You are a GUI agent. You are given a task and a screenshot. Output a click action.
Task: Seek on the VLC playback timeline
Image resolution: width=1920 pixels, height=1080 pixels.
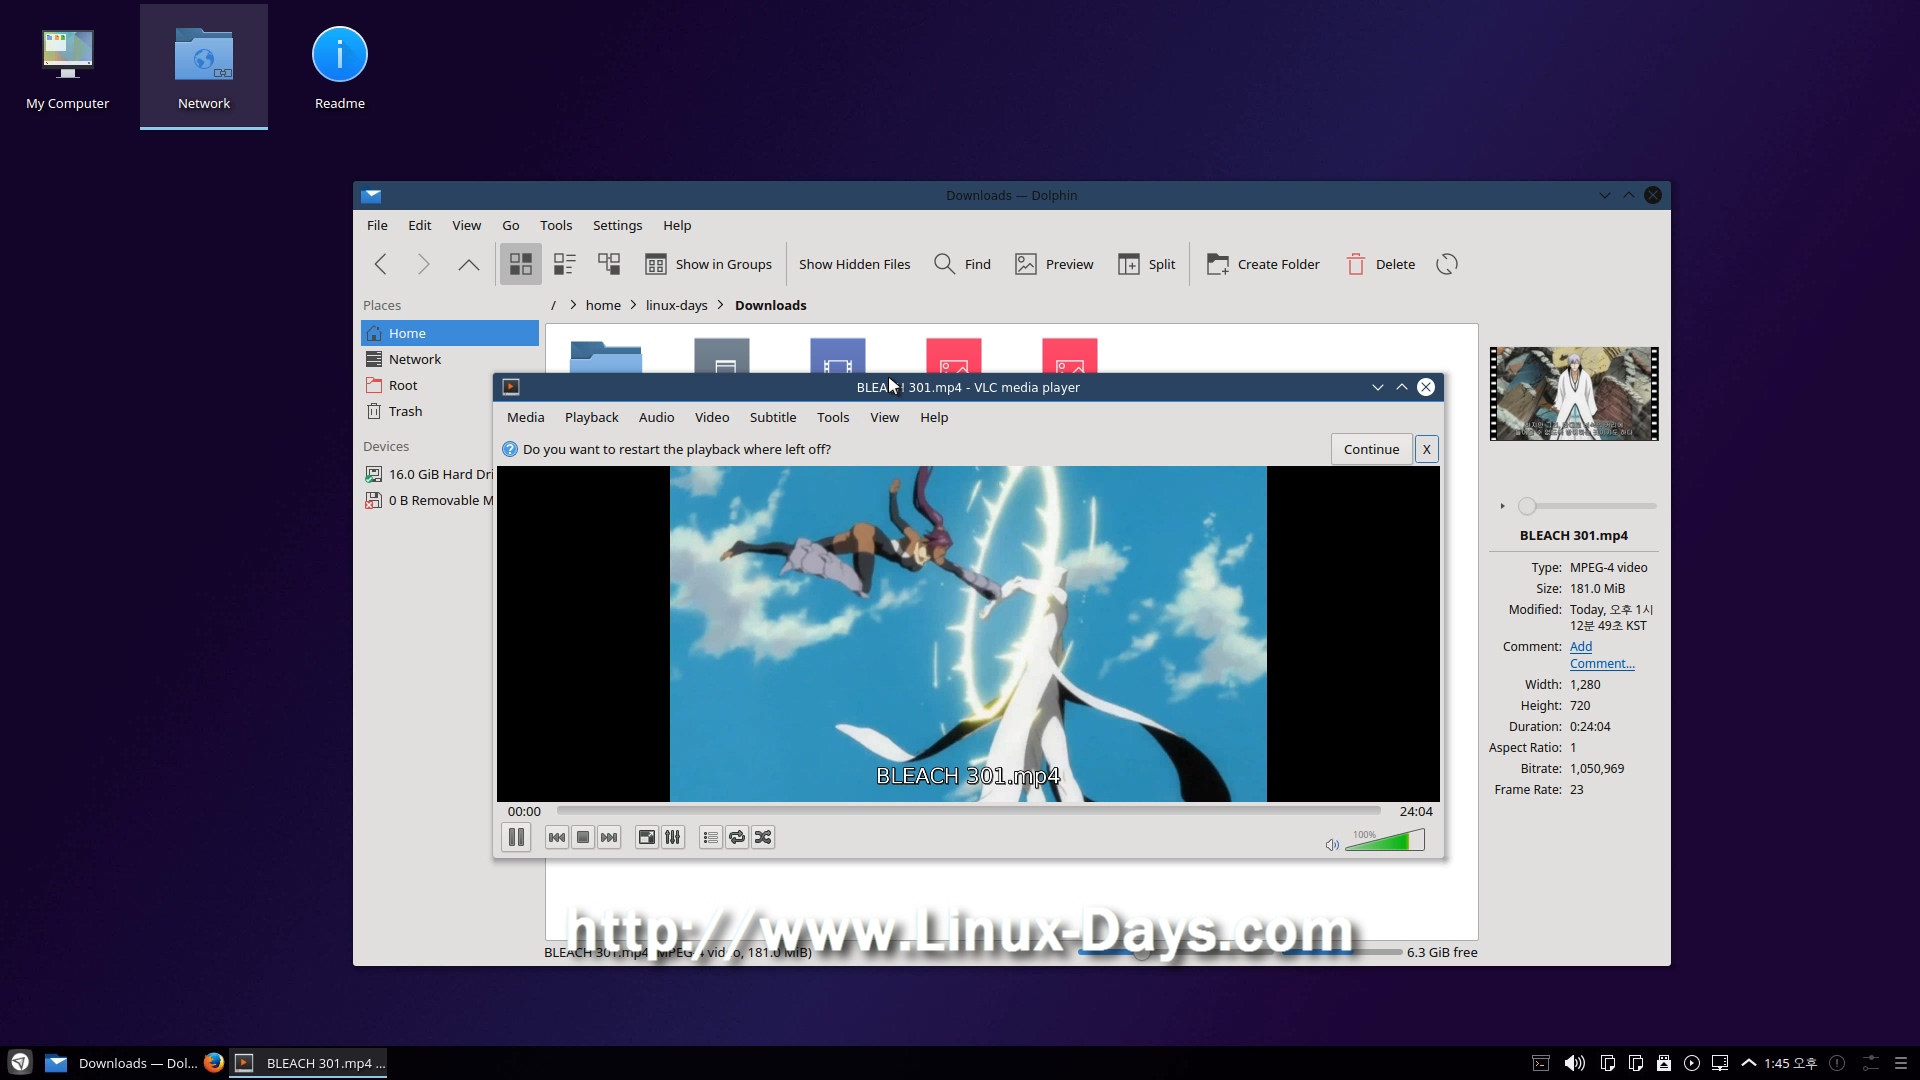(x=968, y=811)
